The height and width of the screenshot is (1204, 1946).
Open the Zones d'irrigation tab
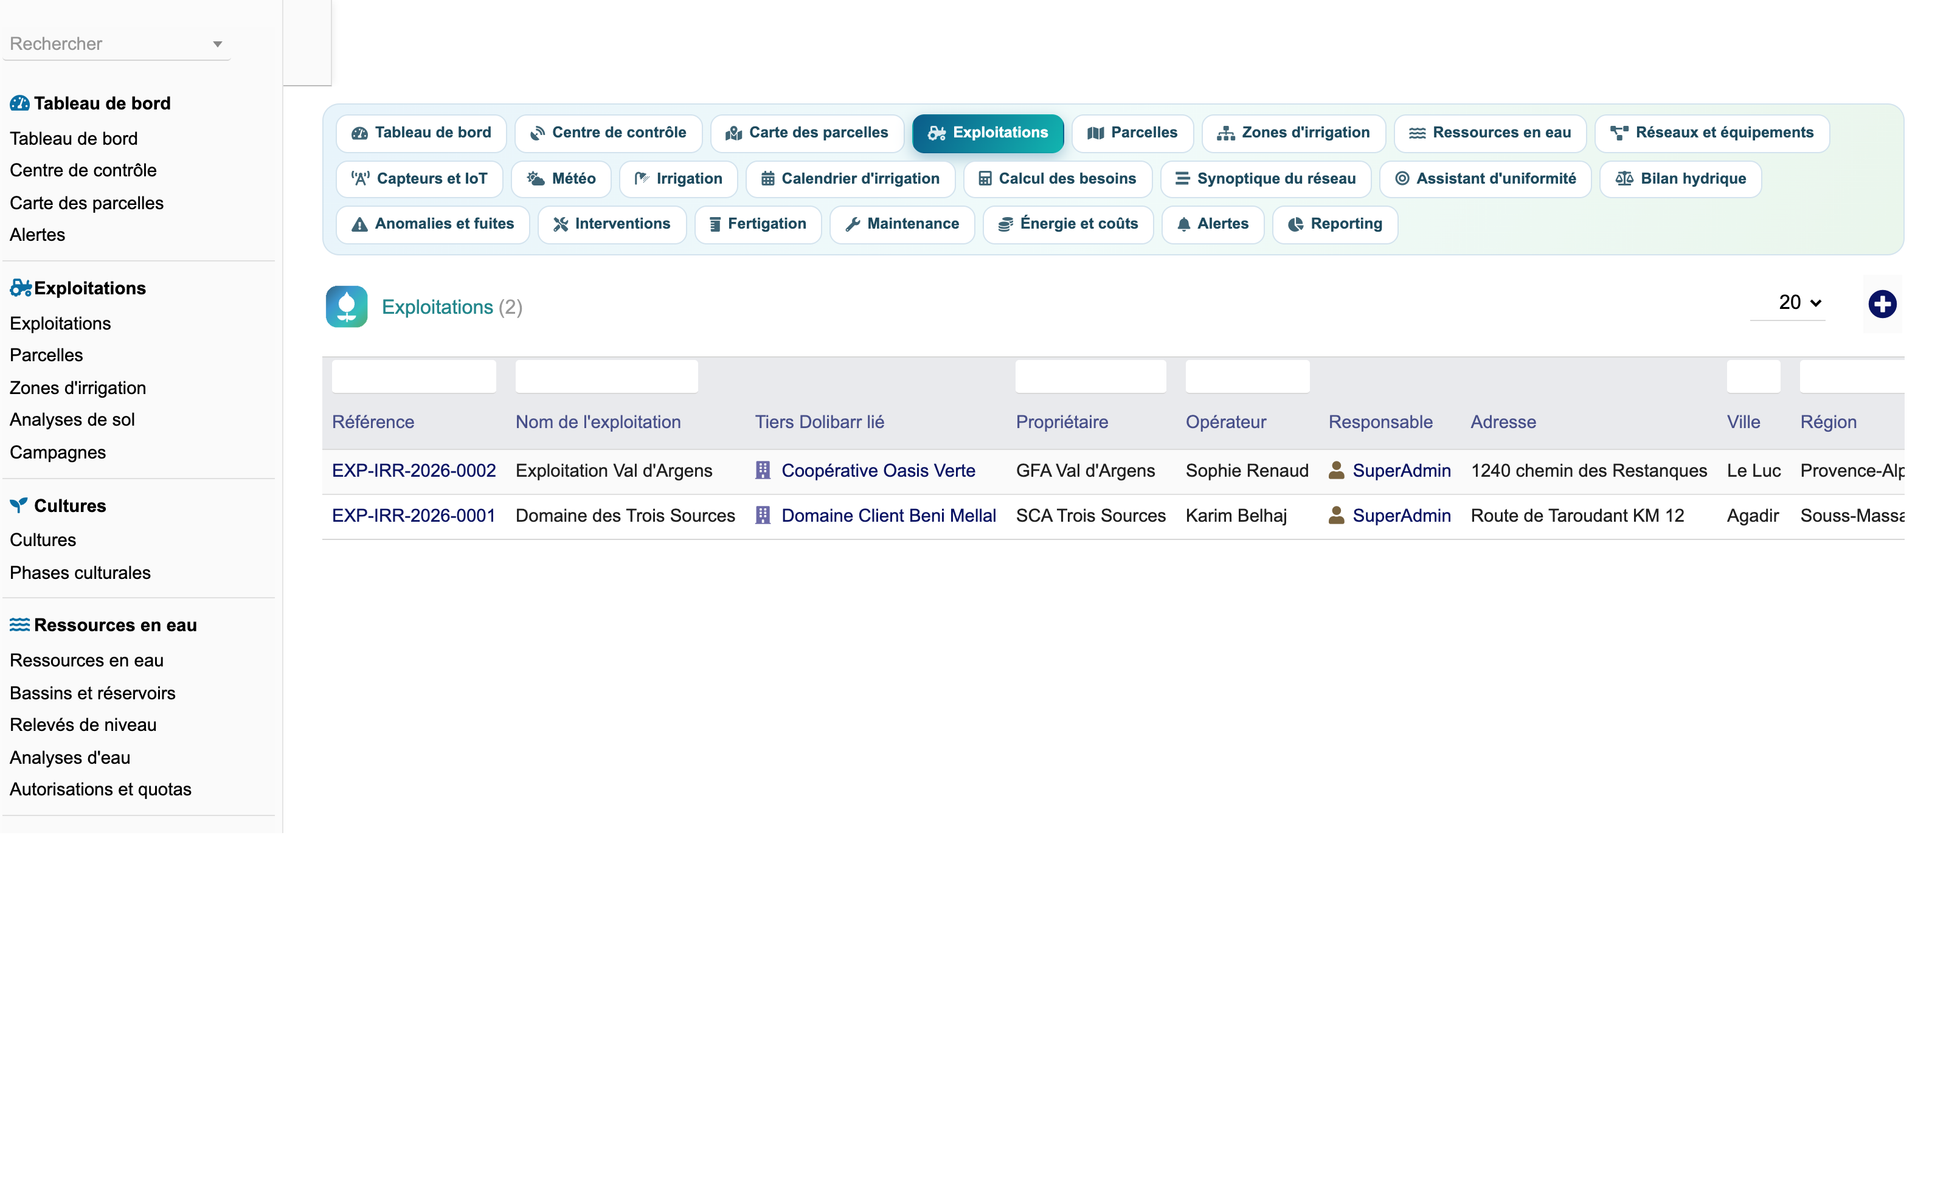click(x=1293, y=133)
